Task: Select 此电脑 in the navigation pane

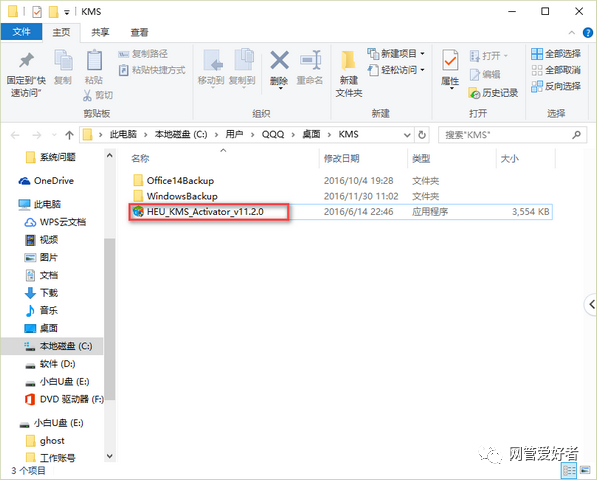Action: (40, 204)
